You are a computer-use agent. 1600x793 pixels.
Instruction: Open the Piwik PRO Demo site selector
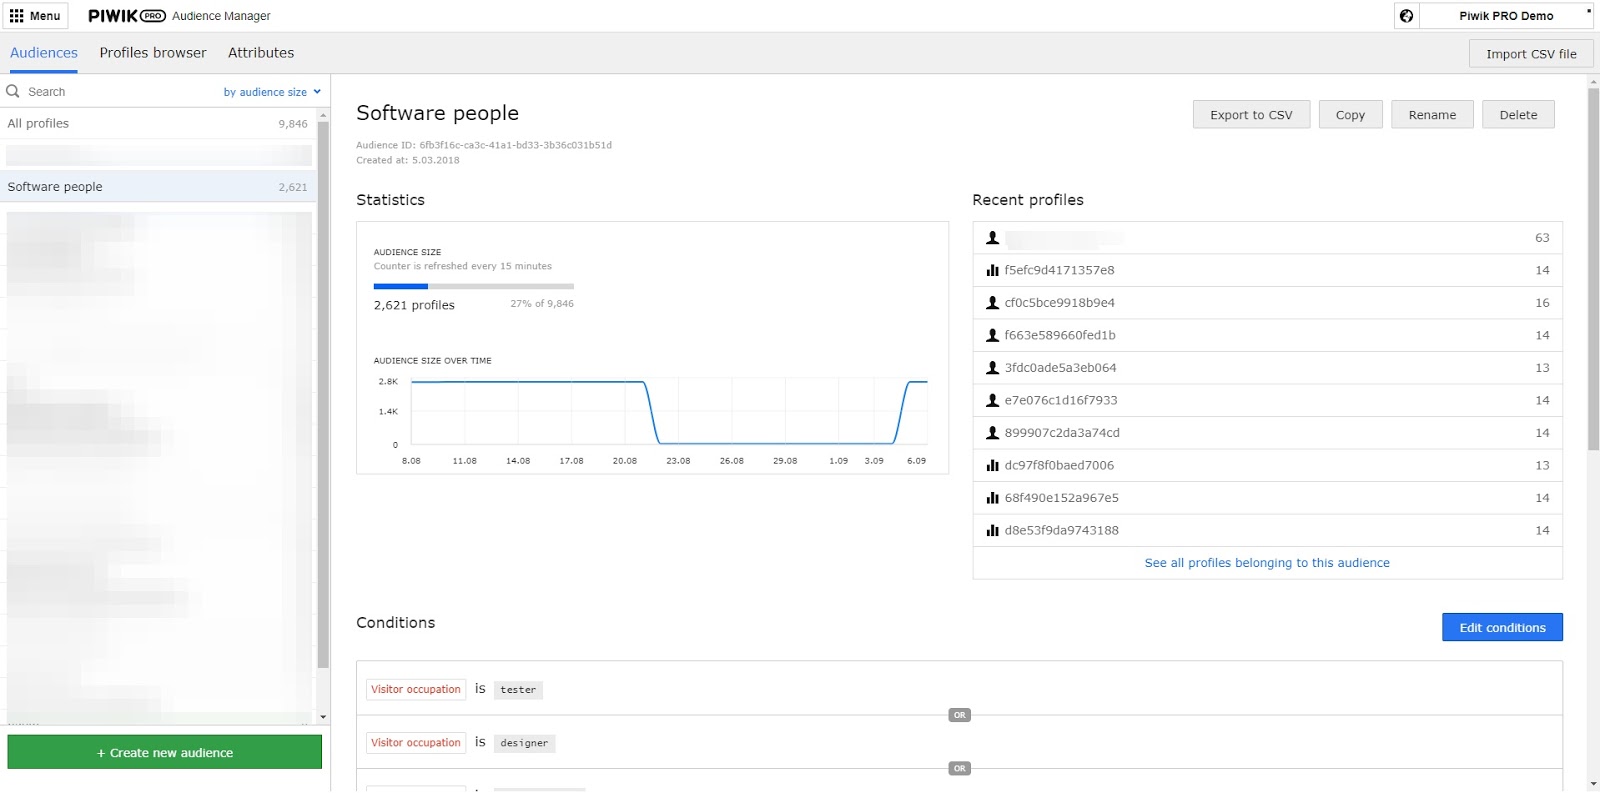click(x=1506, y=16)
